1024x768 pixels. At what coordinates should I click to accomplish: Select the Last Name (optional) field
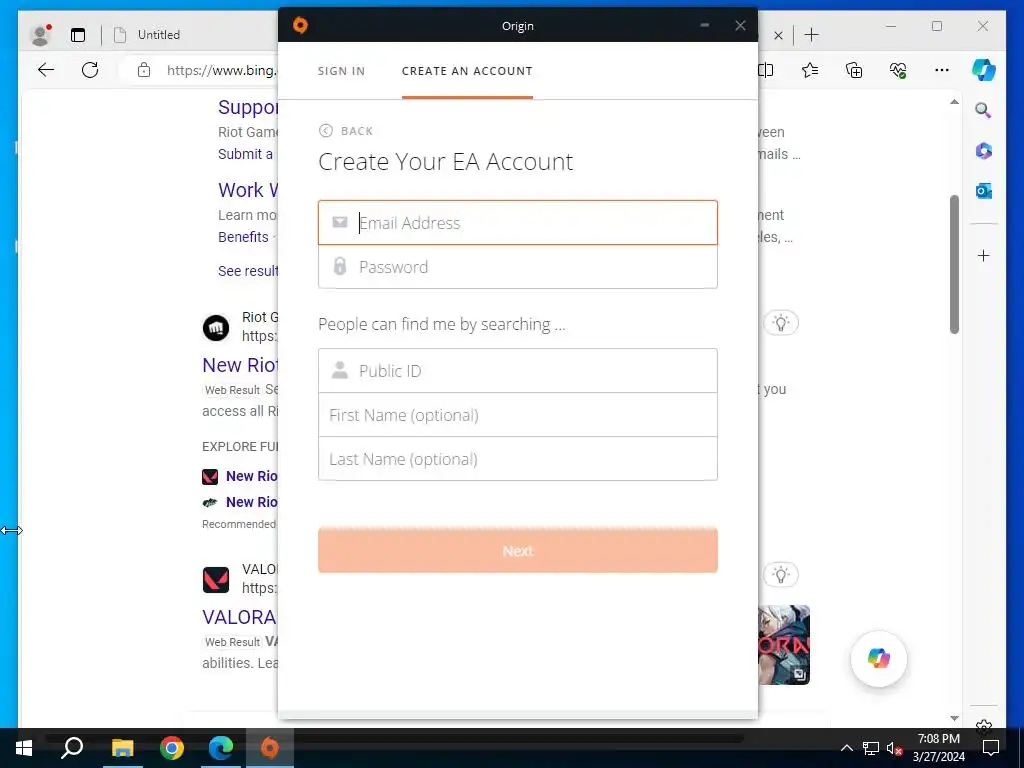pos(518,459)
